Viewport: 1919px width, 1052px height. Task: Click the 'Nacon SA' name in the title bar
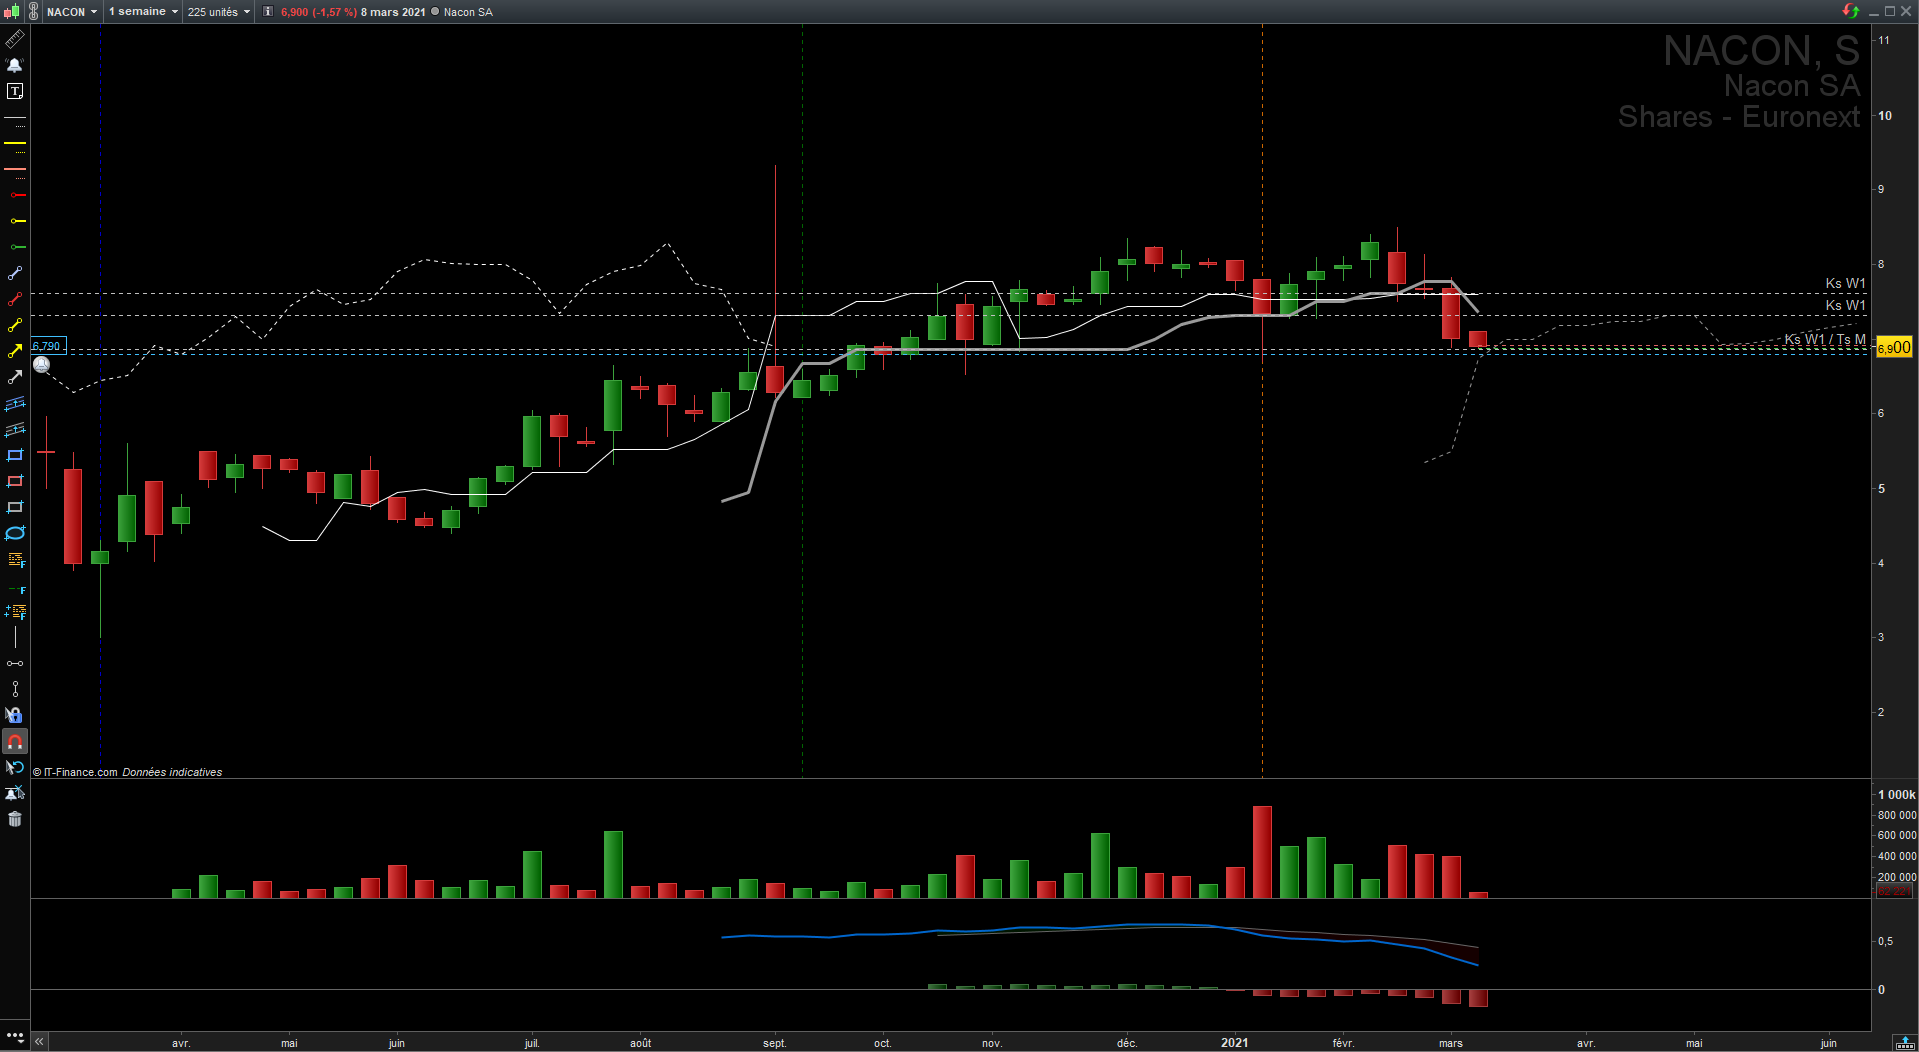coord(468,12)
